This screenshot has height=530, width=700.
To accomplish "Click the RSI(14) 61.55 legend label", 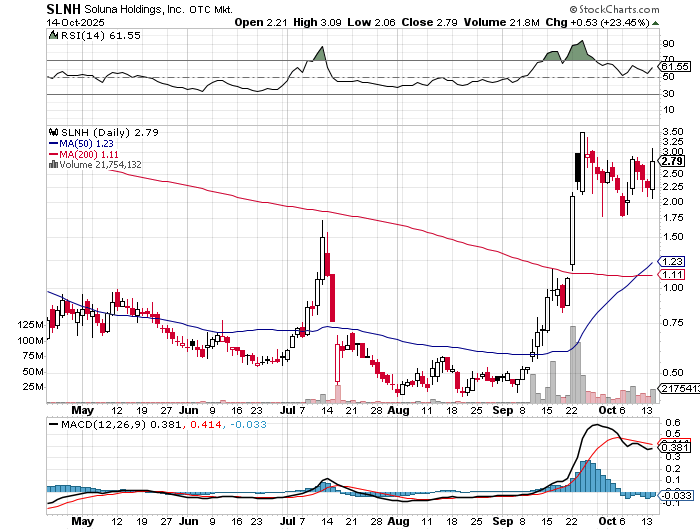I will click(100, 35).
